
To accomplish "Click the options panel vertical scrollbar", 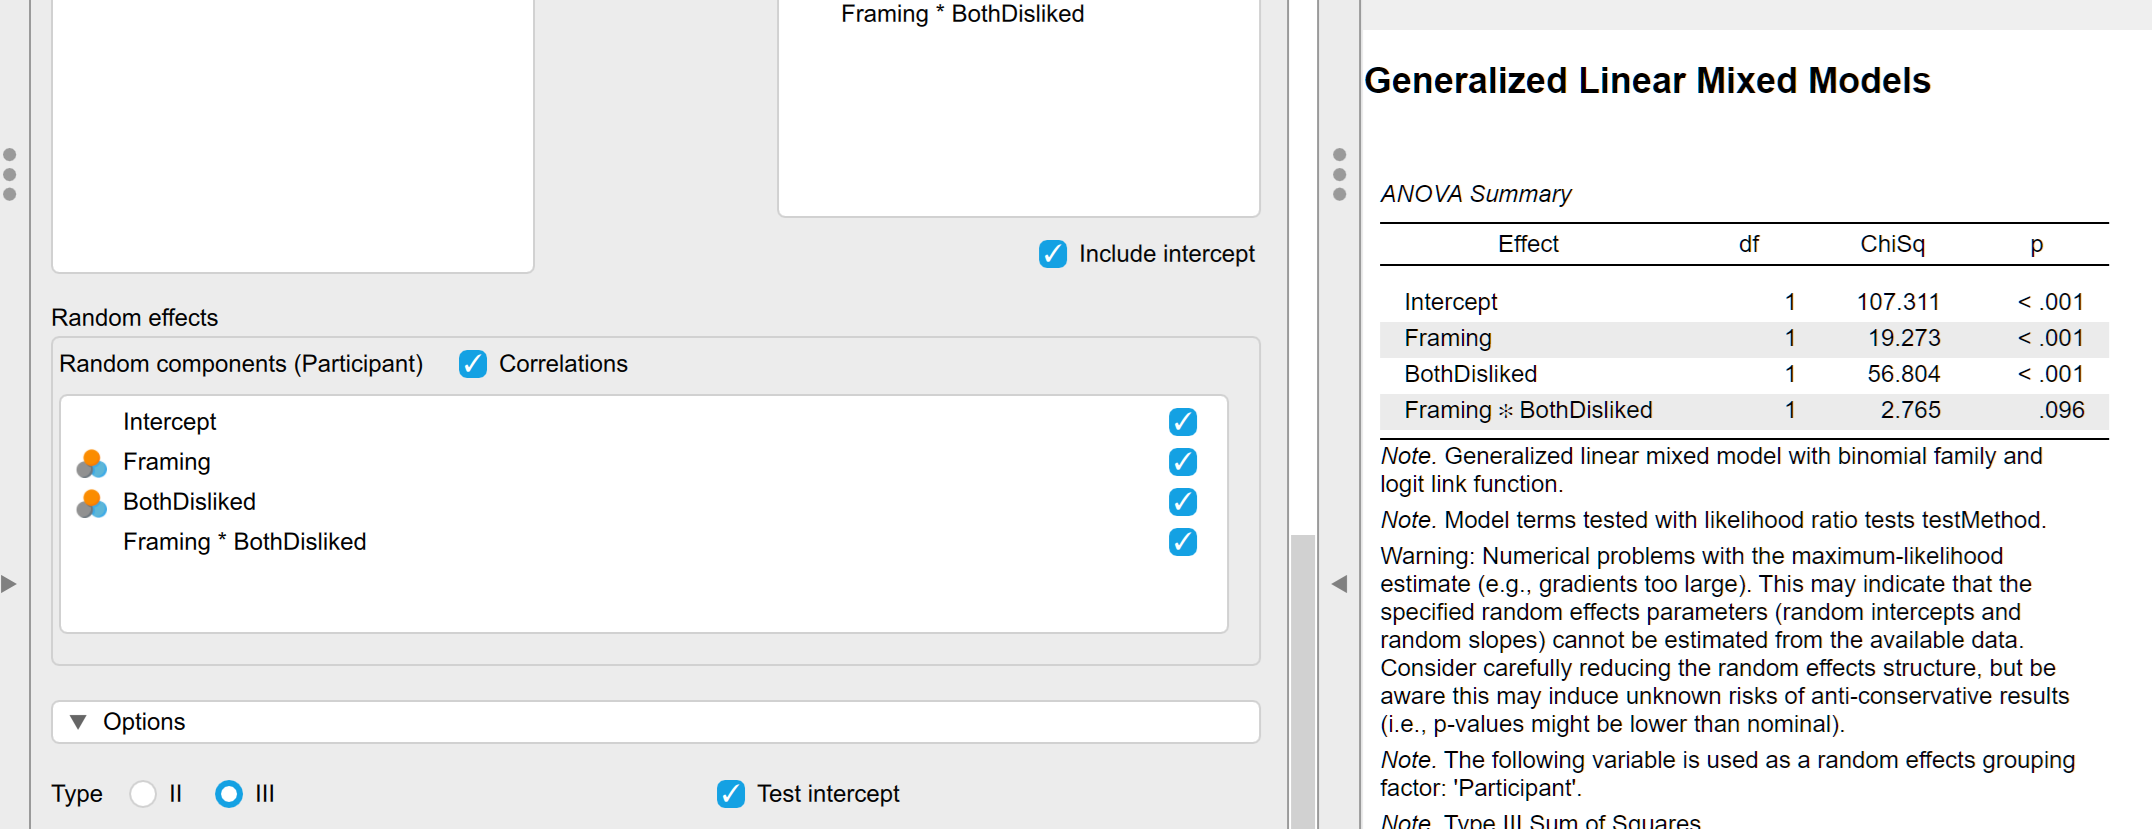I will [1302, 680].
